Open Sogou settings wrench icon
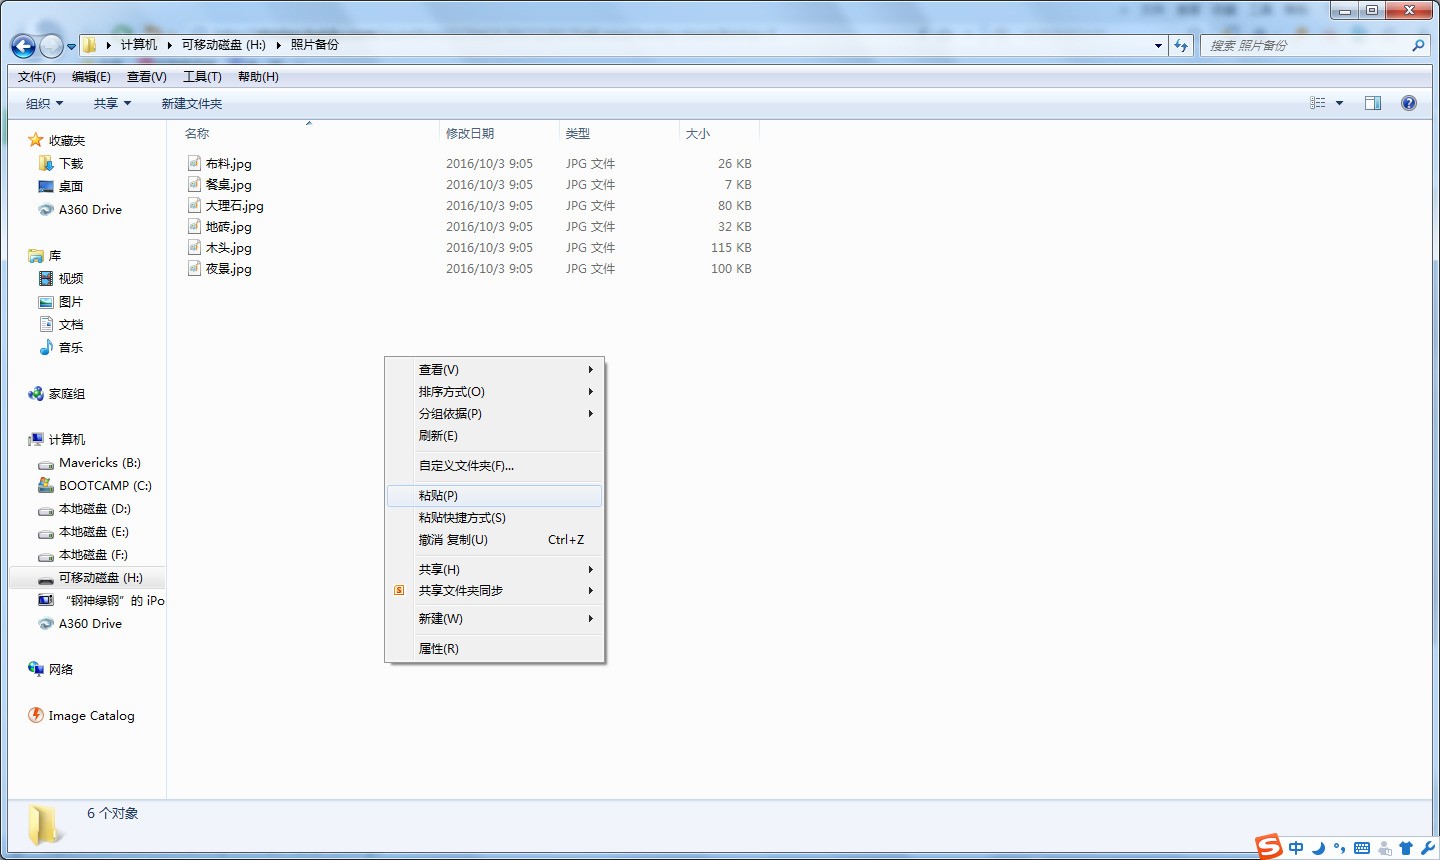Viewport: 1440px width, 860px height. click(x=1428, y=848)
